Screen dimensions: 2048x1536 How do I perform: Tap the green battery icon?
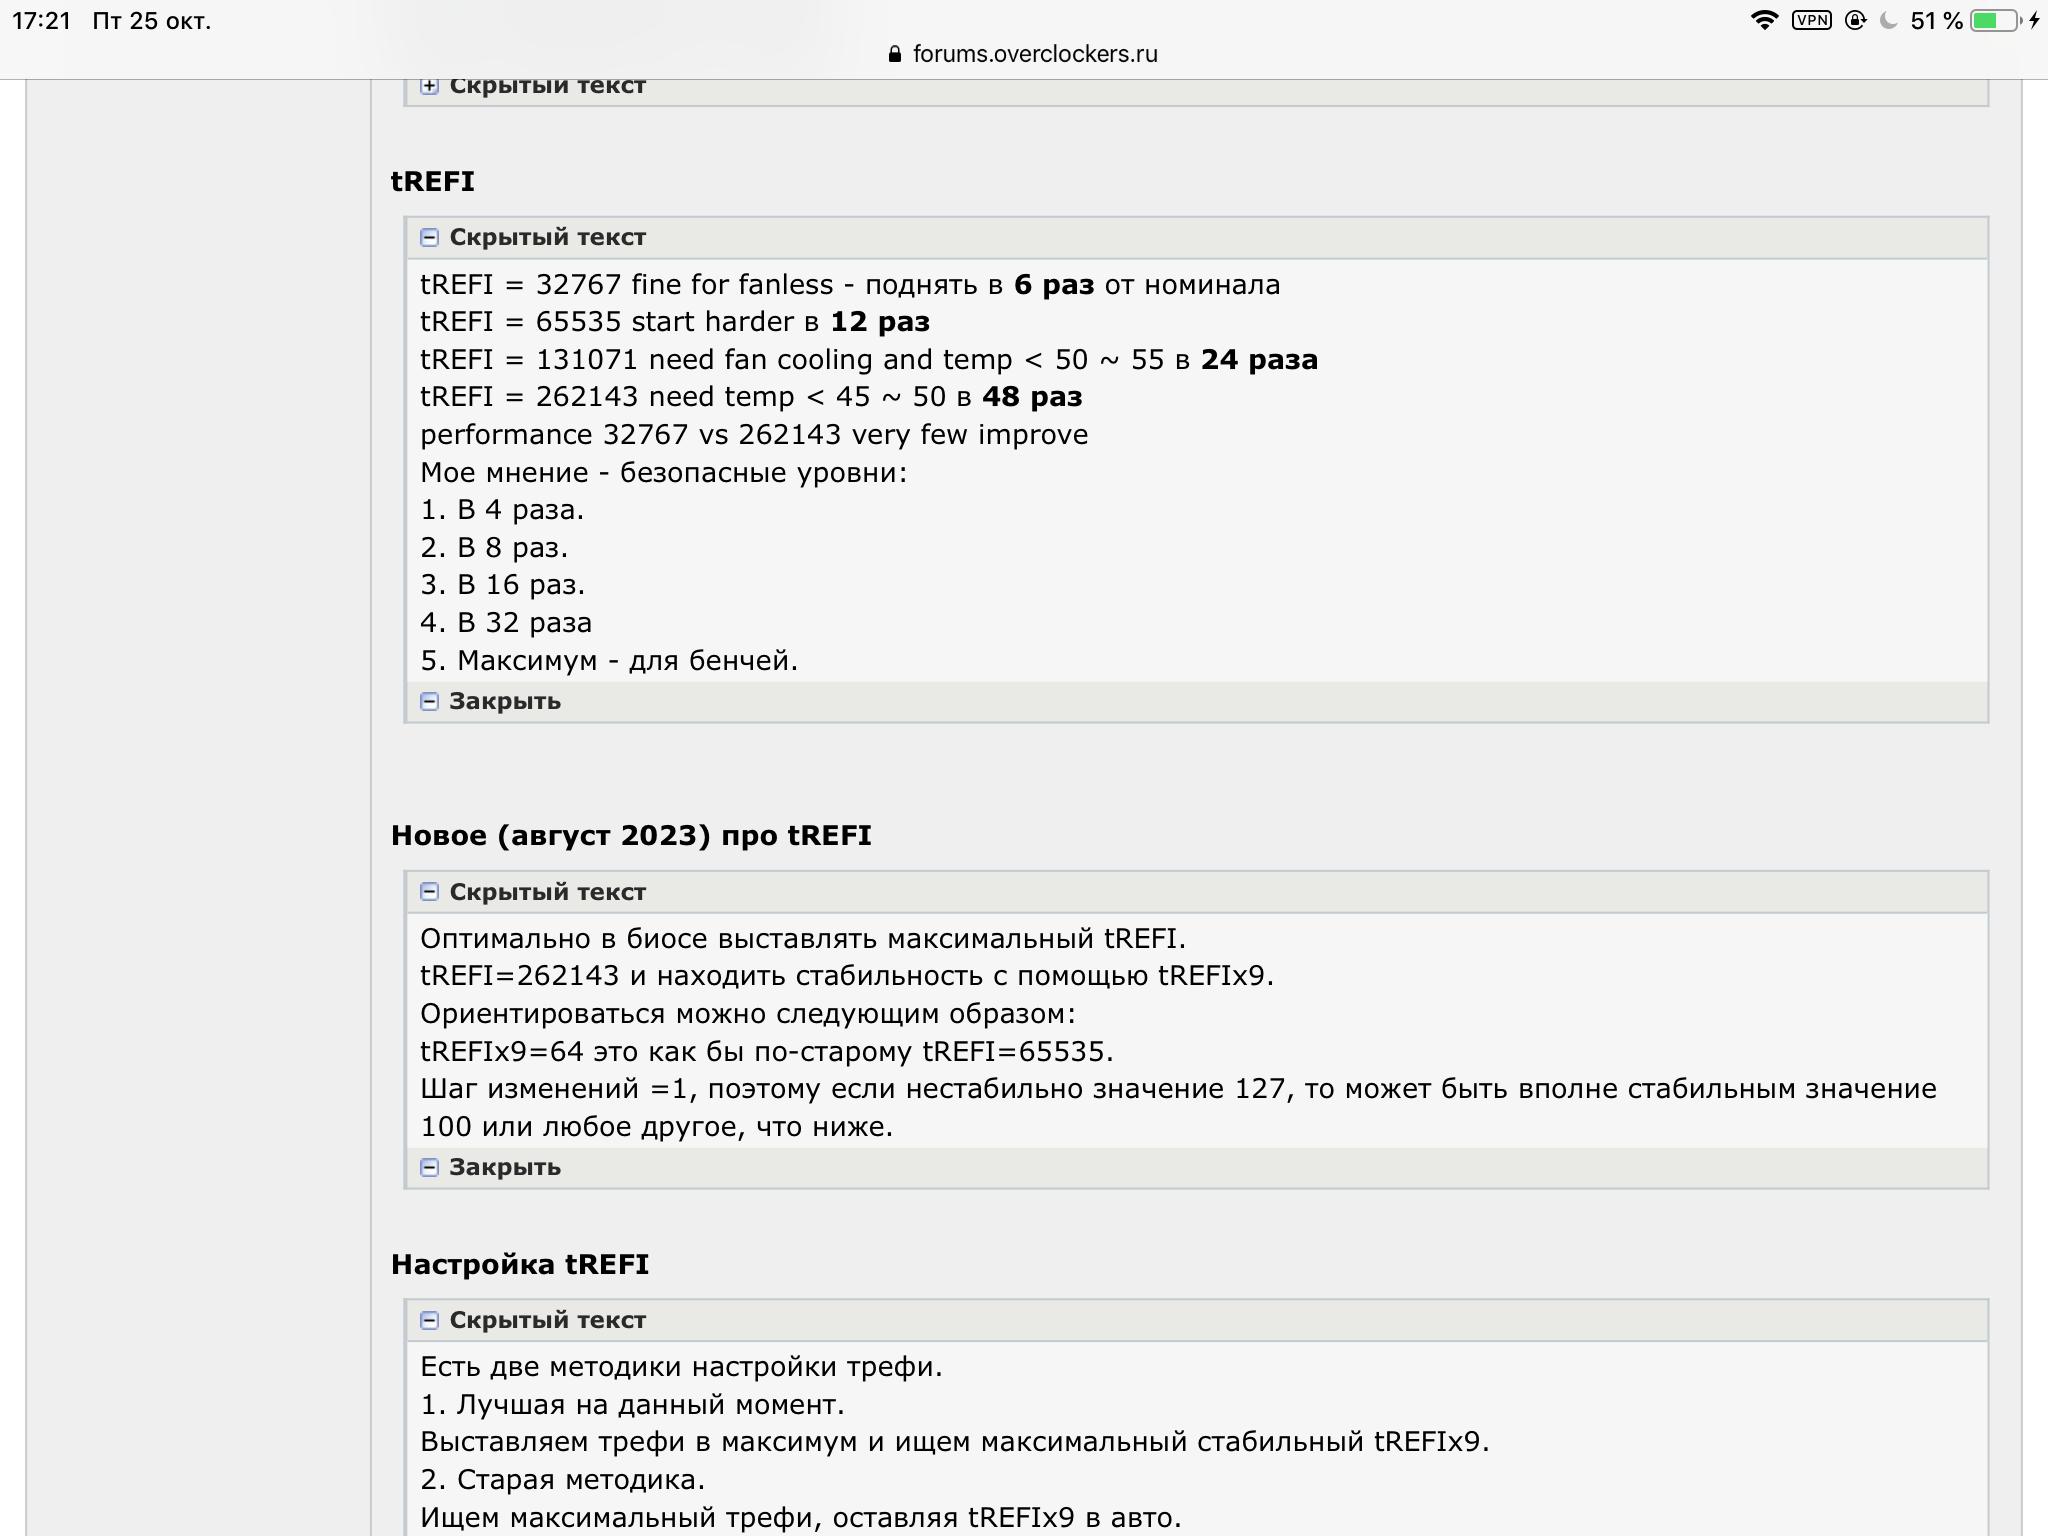[1995, 21]
